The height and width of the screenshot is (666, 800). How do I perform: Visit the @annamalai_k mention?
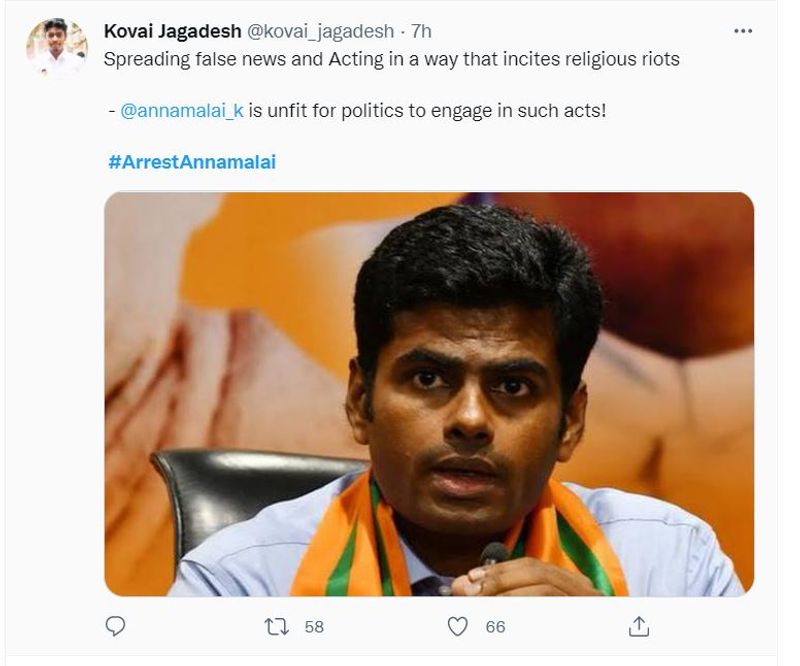tap(181, 109)
